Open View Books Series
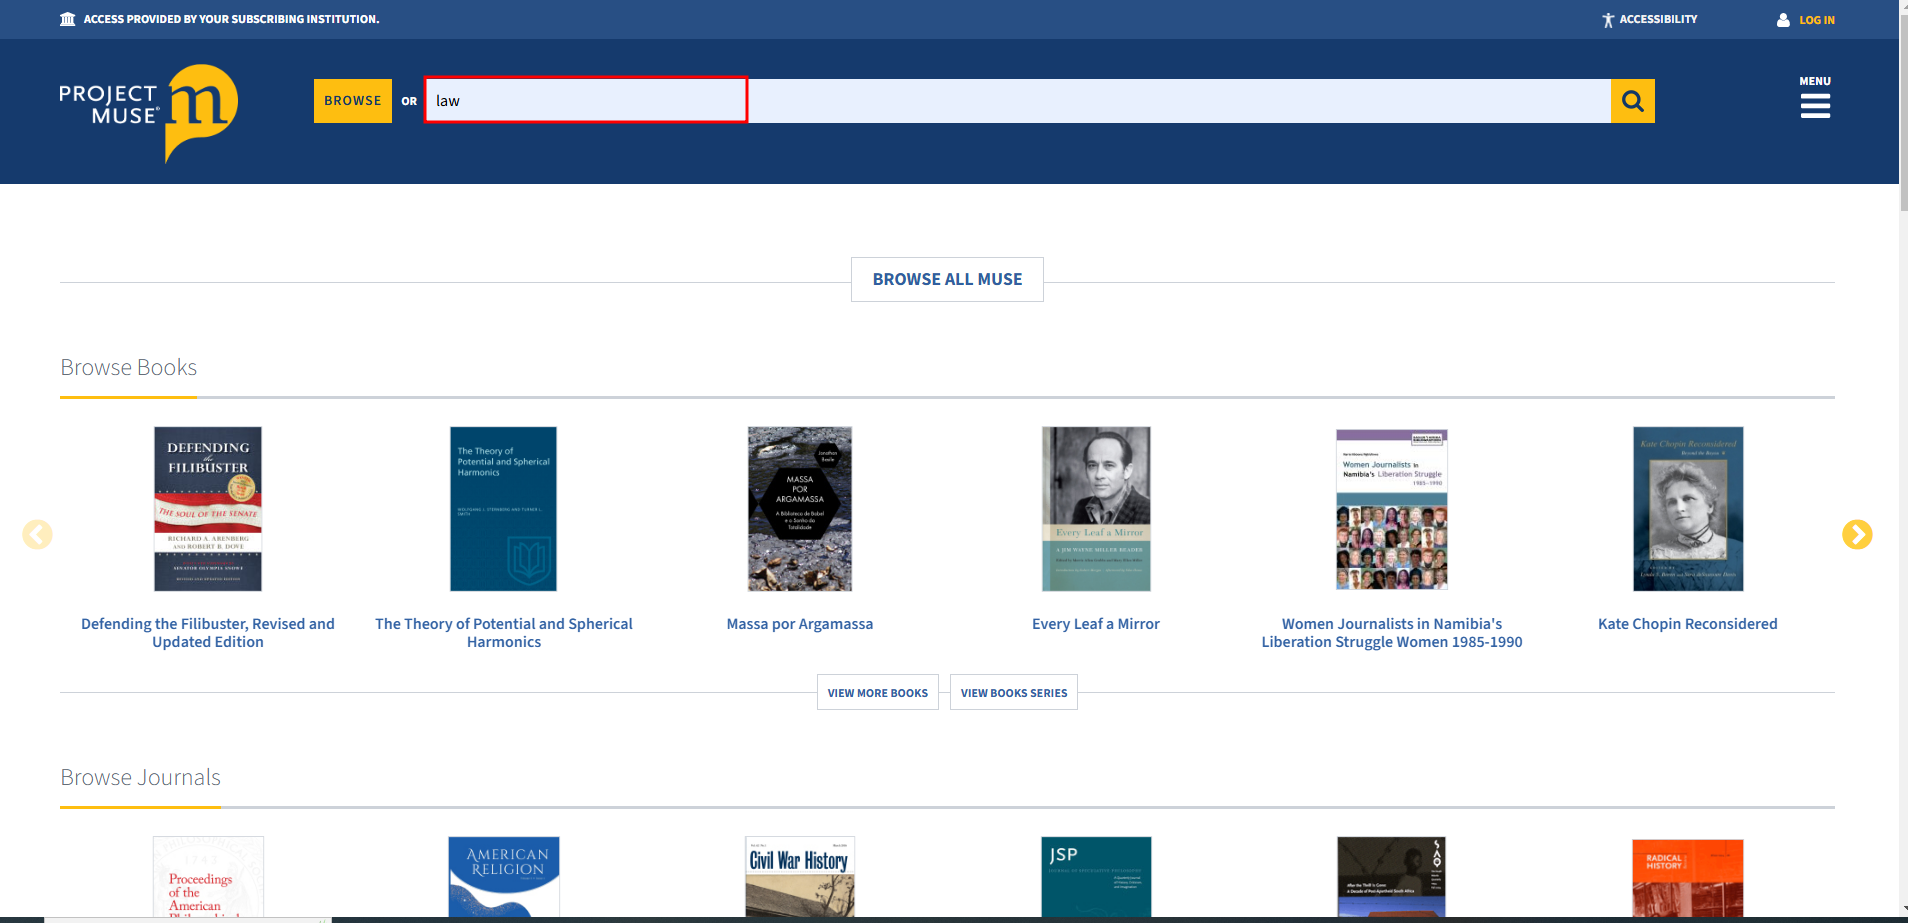The image size is (1908, 923). tap(1013, 693)
